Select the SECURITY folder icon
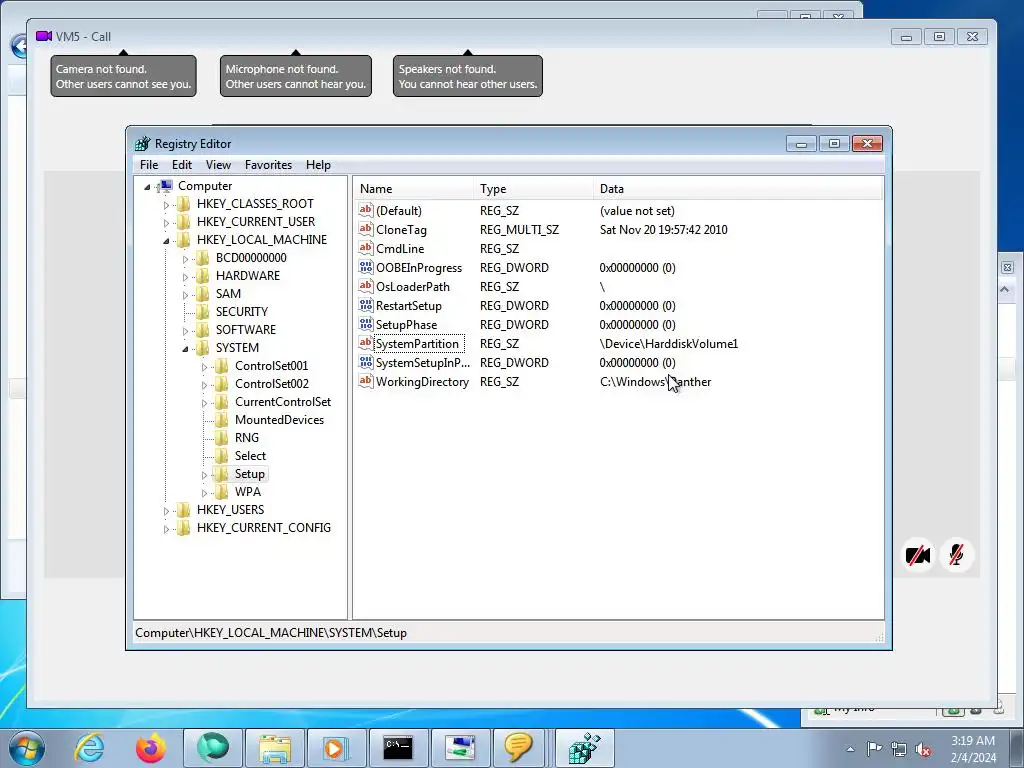The width and height of the screenshot is (1024, 768). click(203, 312)
